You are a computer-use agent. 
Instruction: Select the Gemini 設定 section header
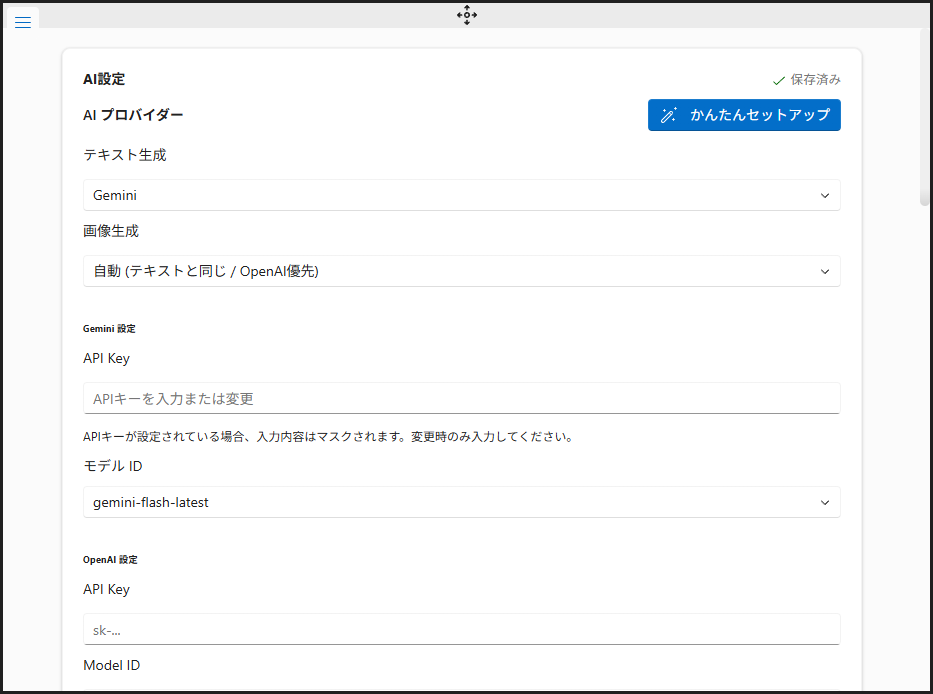click(109, 328)
